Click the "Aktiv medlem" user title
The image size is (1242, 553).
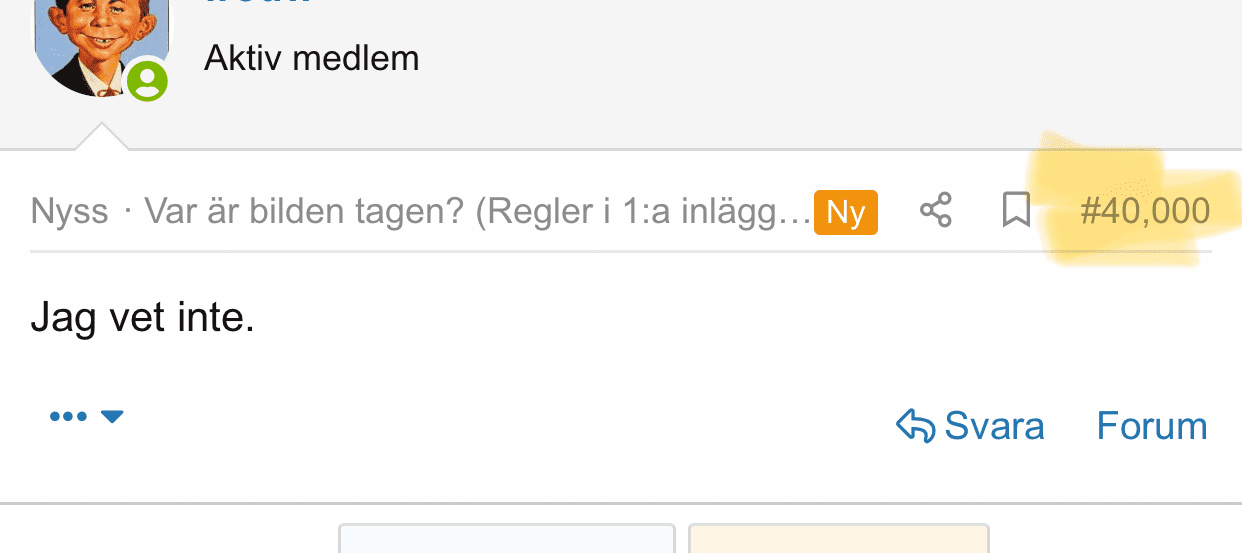point(311,58)
